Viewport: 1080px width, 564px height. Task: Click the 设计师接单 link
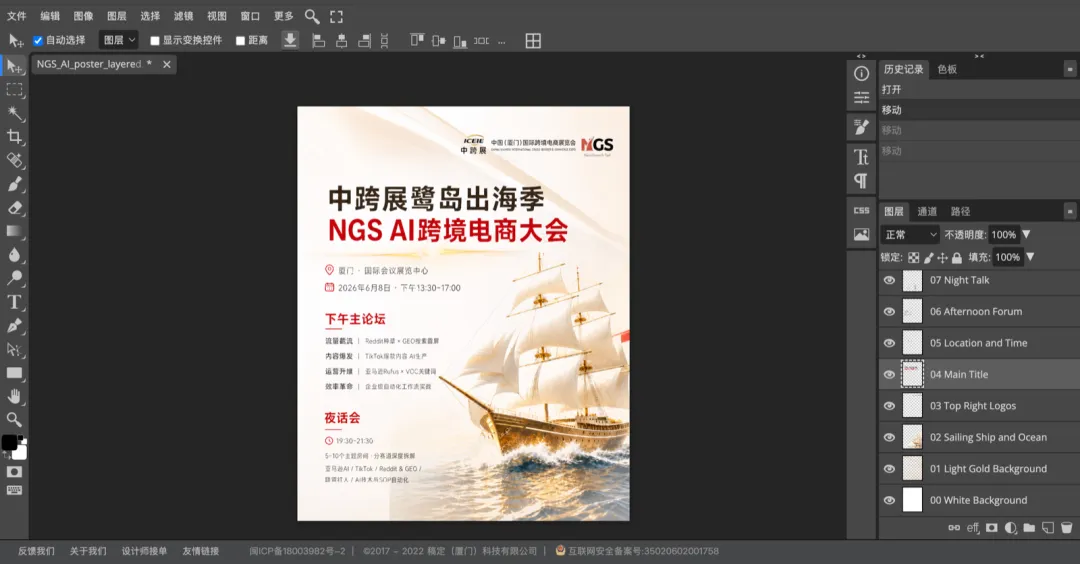pos(144,551)
